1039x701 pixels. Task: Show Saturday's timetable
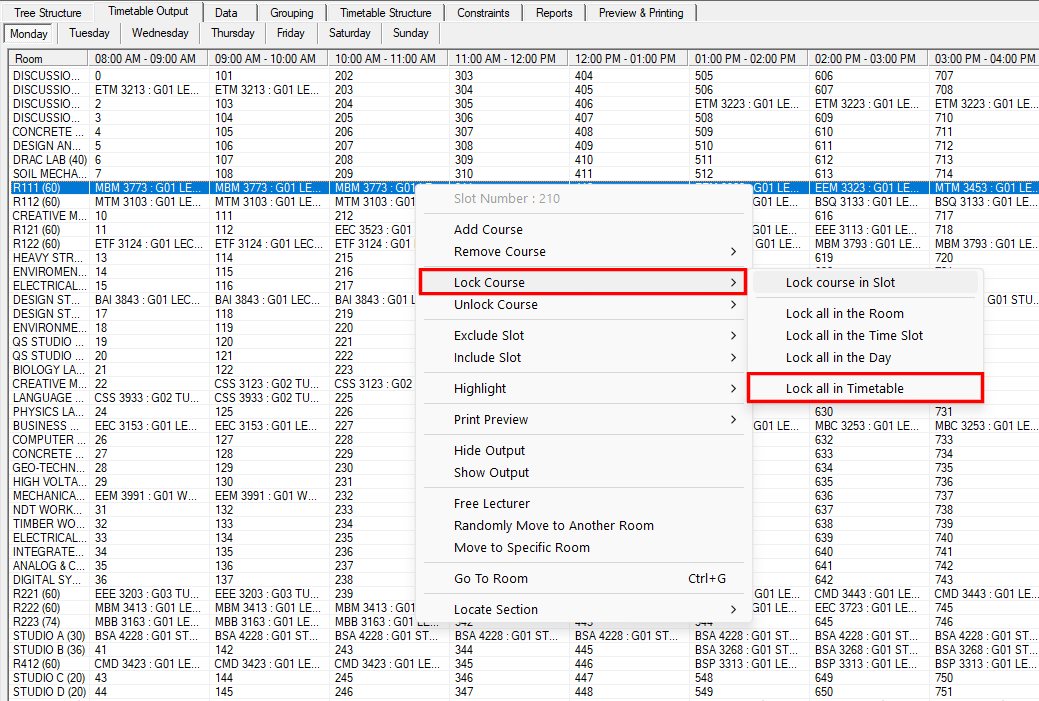tap(349, 33)
